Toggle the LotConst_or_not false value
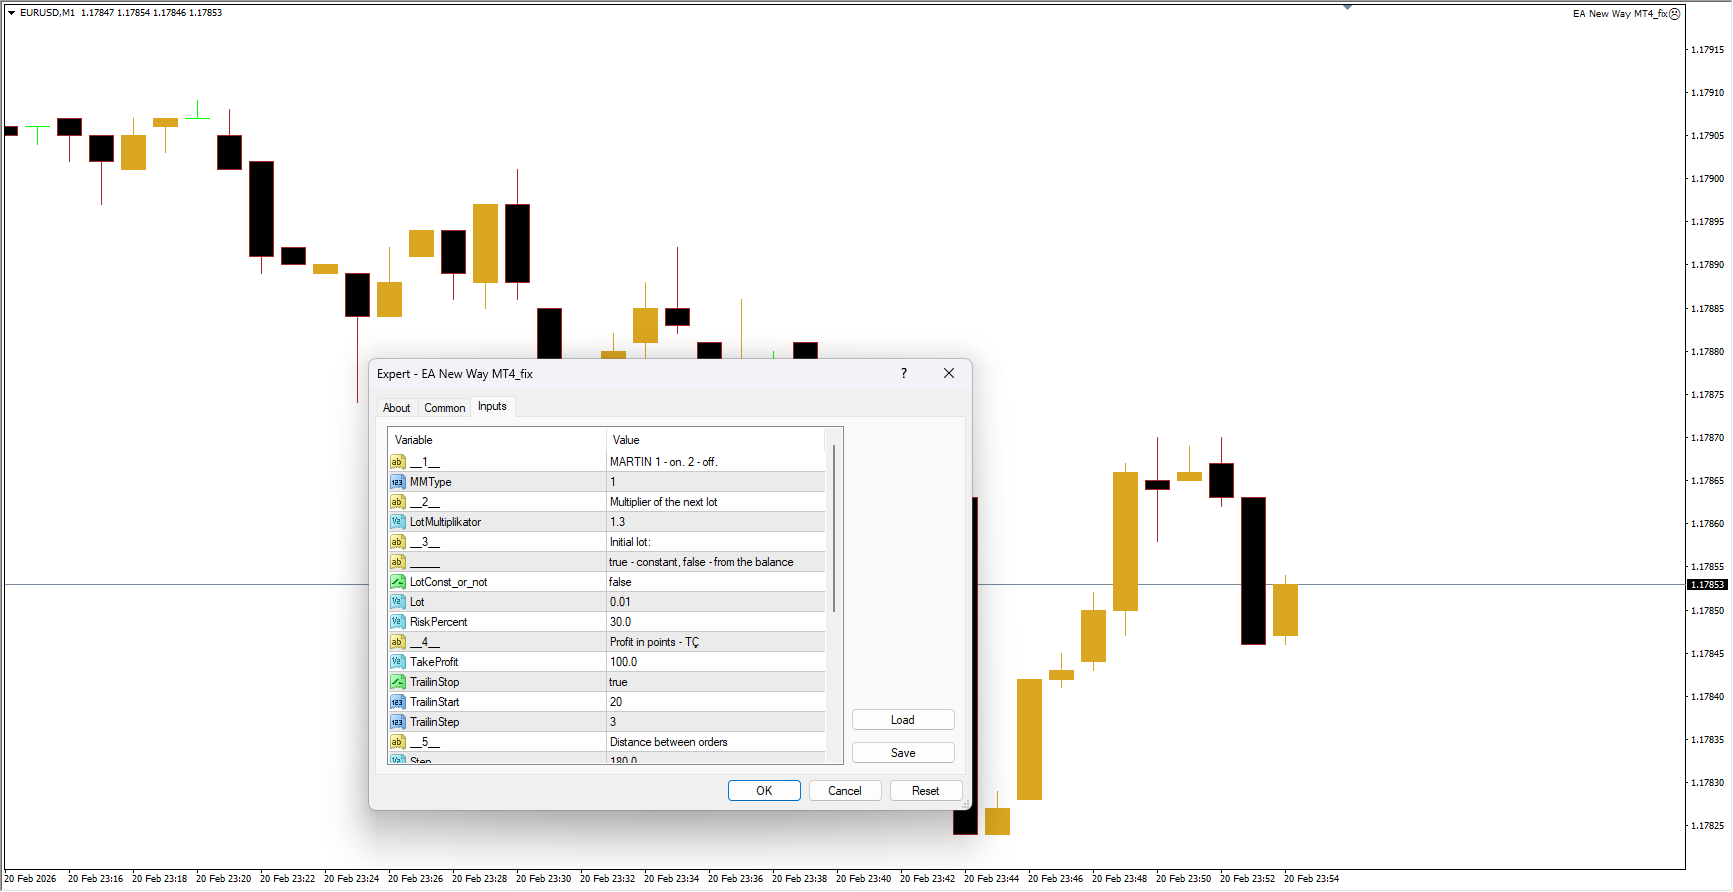The width and height of the screenshot is (1733, 892). (x=715, y=582)
